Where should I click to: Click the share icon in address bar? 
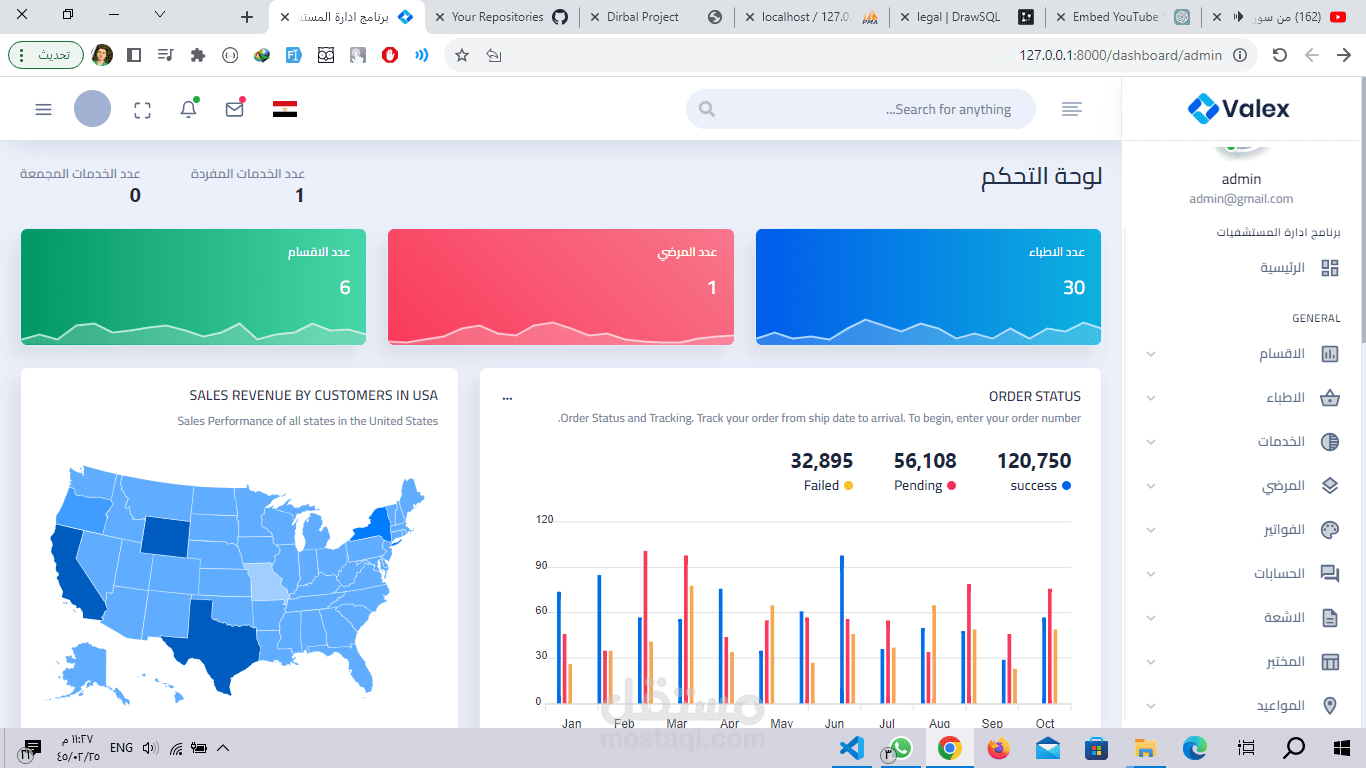coord(493,55)
